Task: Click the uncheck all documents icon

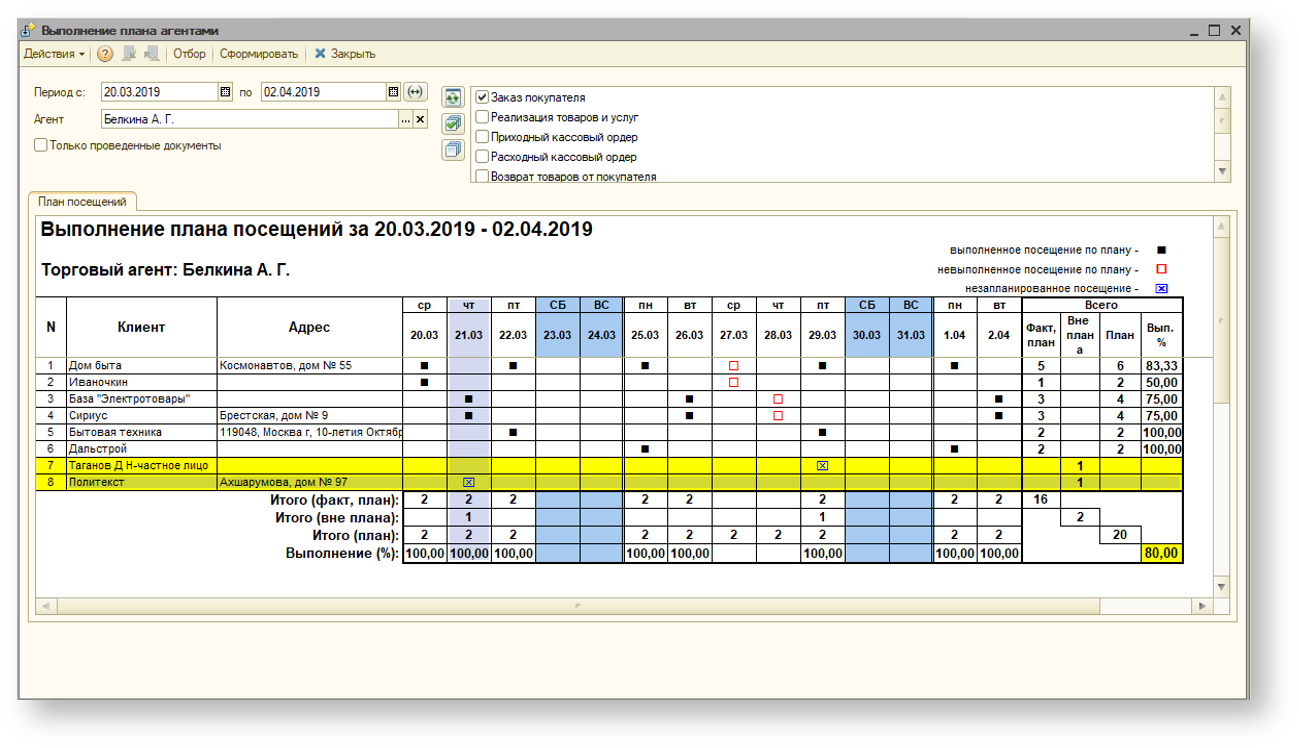Action: [453, 150]
